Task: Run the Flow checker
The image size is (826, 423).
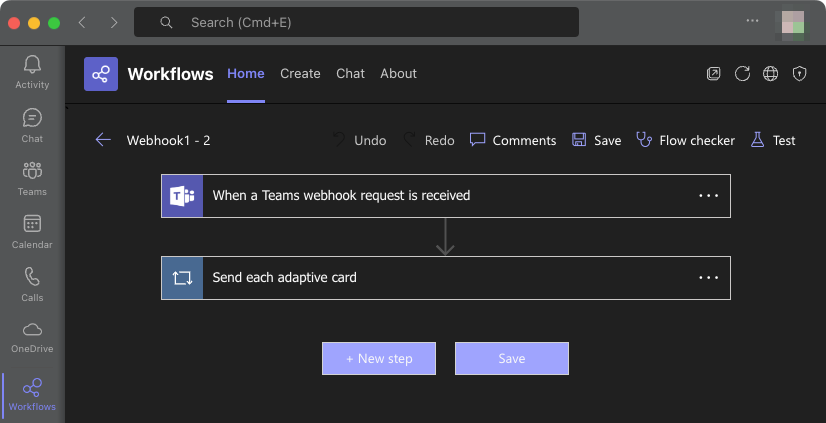Action: click(685, 140)
